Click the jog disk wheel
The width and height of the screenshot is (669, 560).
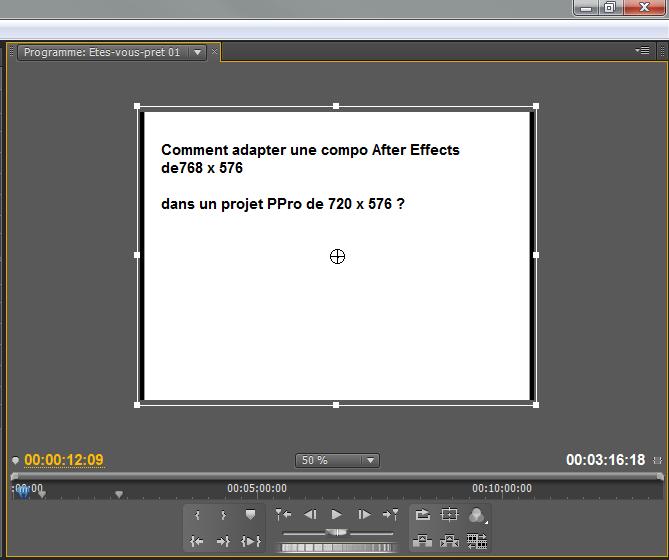pyautogui.click(x=337, y=547)
